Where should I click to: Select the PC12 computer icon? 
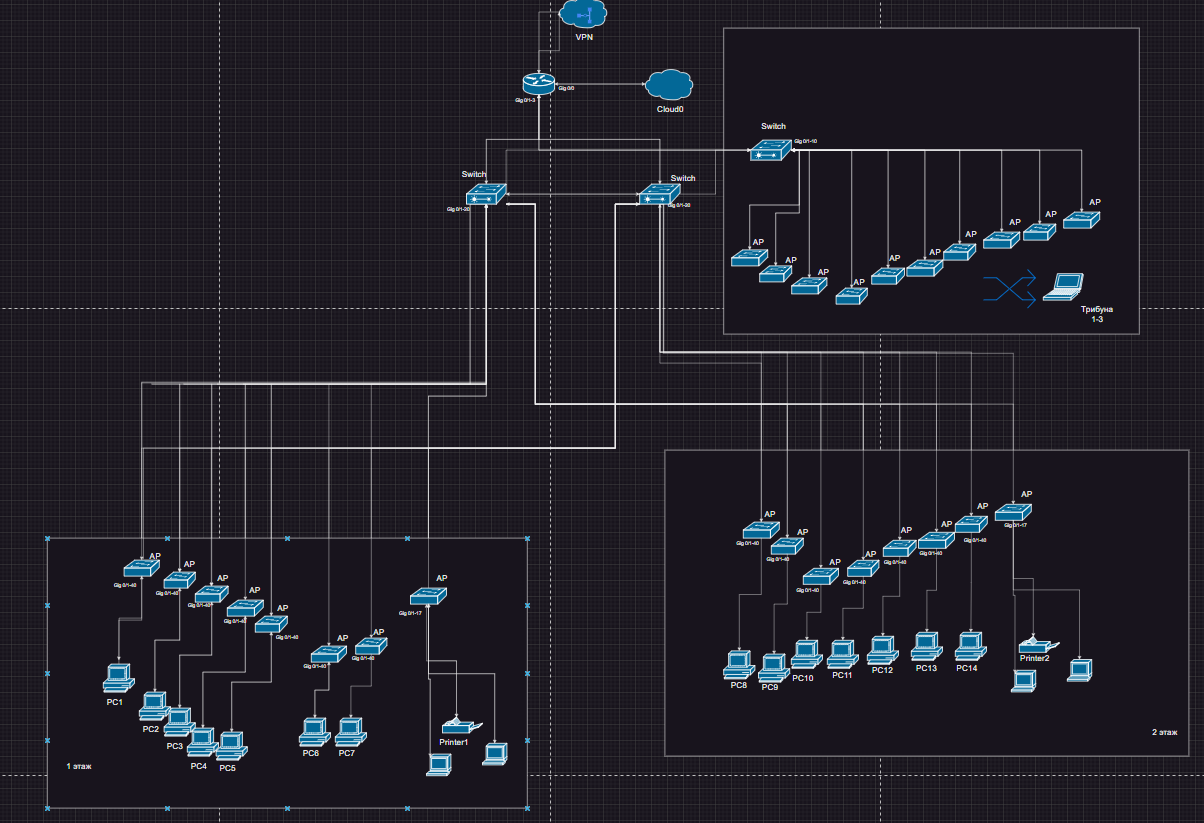pyautogui.click(x=882, y=650)
